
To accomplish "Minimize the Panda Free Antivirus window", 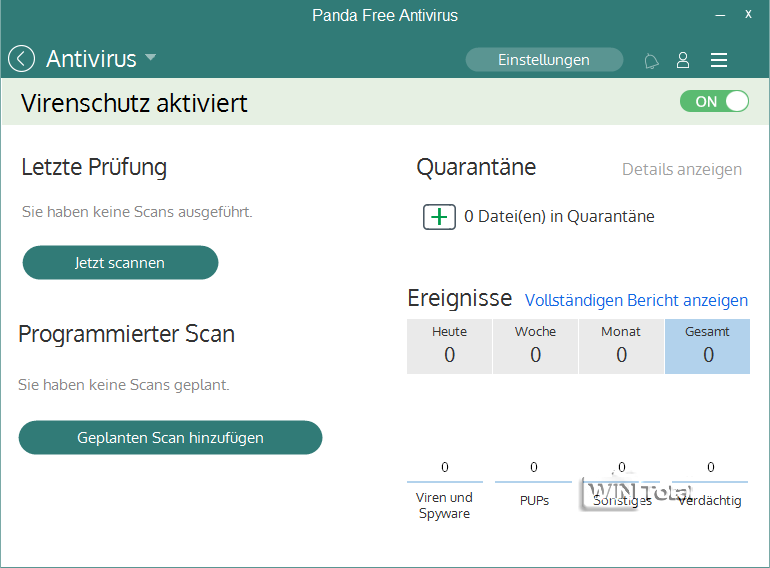I will [x=718, y=15].
